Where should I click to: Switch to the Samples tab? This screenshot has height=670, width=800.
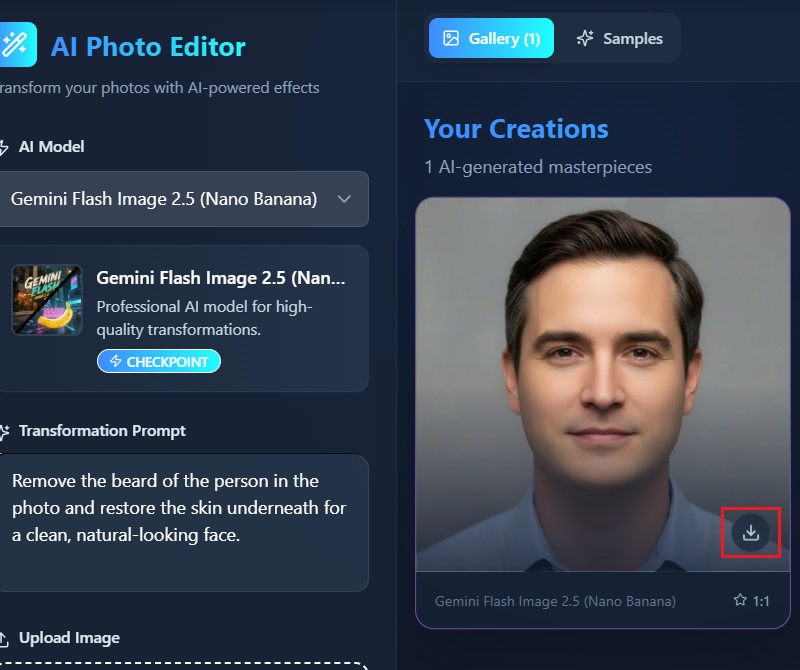619,38
